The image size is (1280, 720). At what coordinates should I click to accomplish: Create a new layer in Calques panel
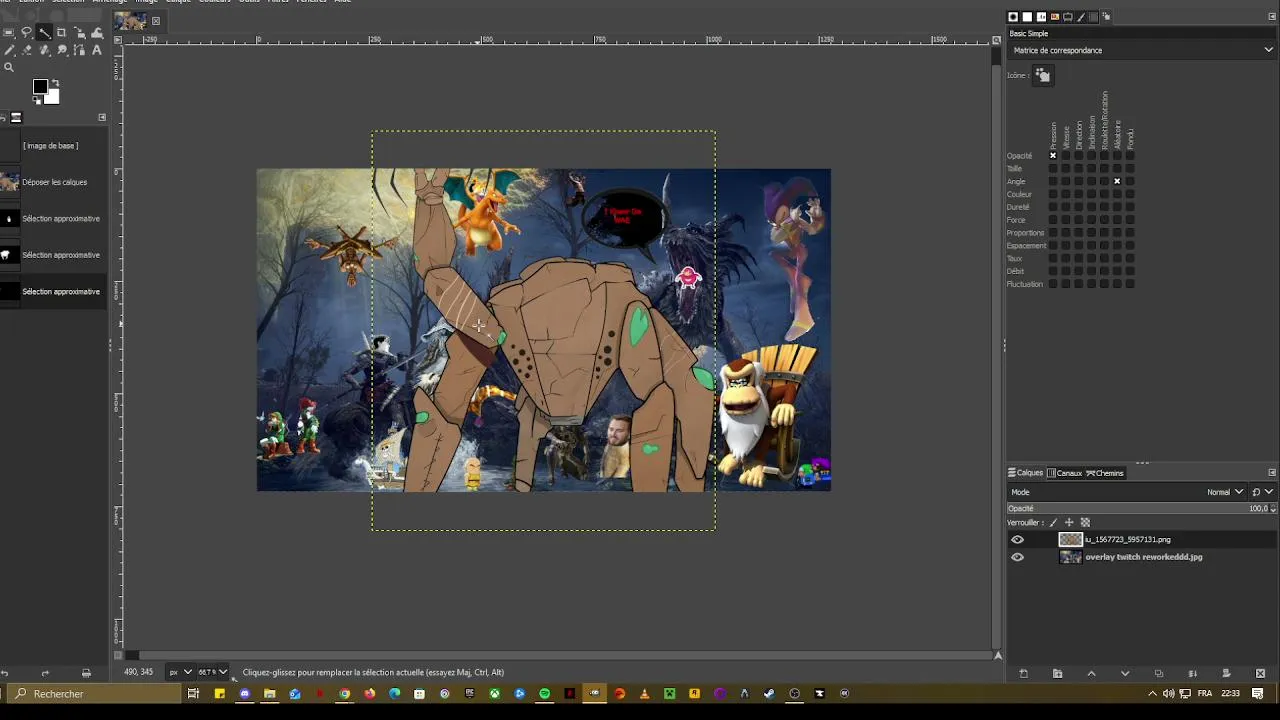click(1023, 673)
